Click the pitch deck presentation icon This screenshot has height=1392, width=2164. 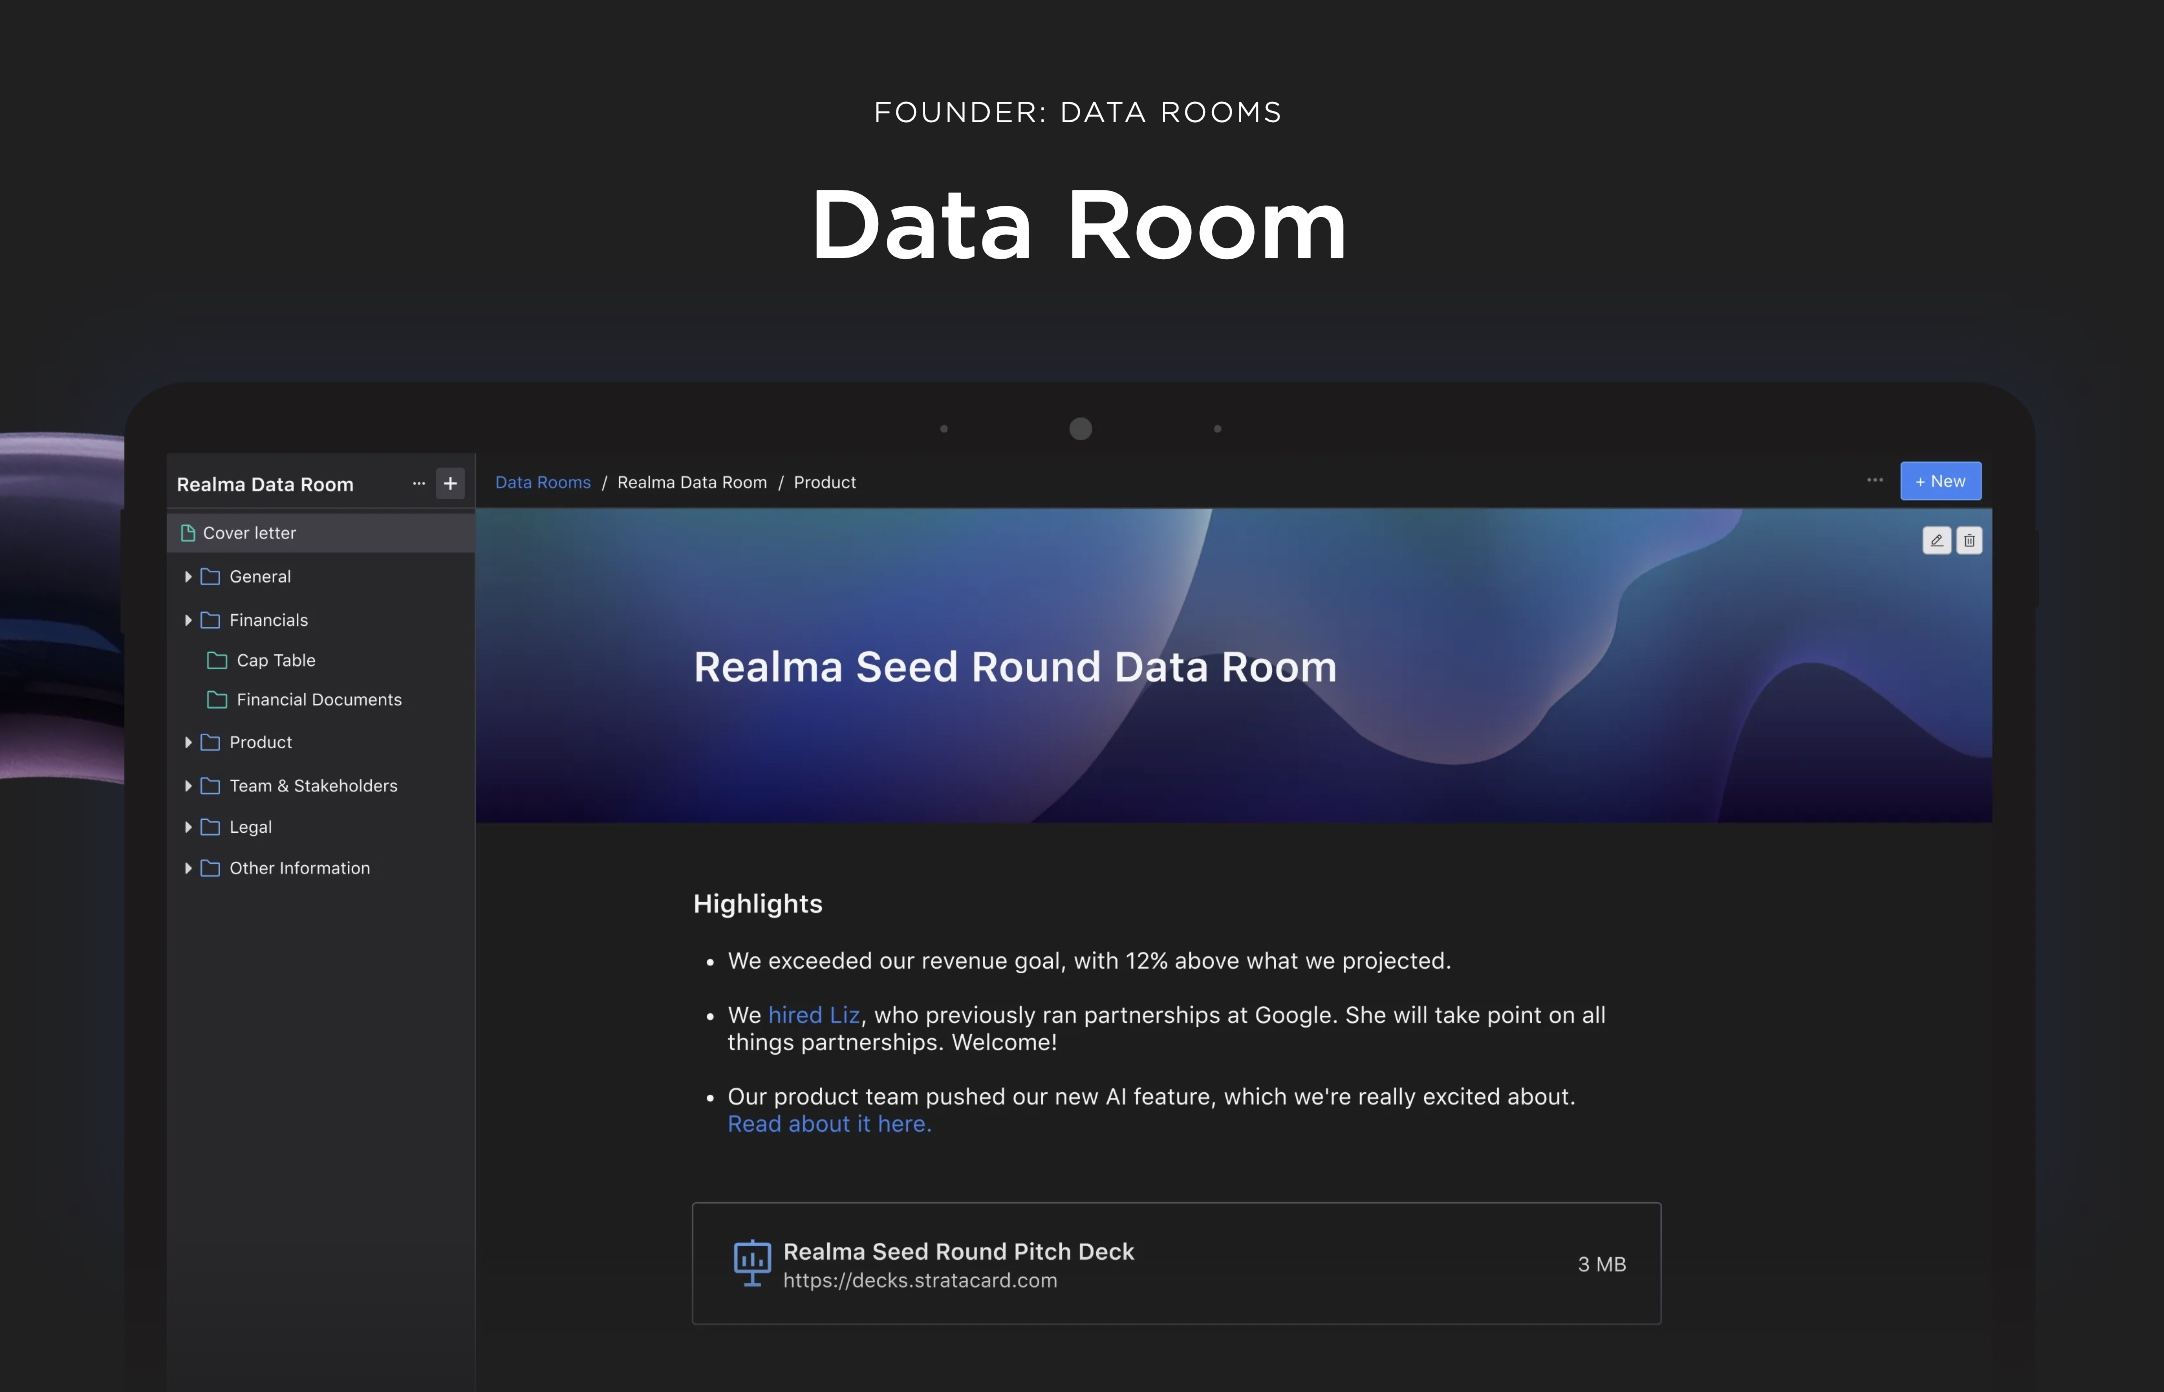tap(752, 1263)
